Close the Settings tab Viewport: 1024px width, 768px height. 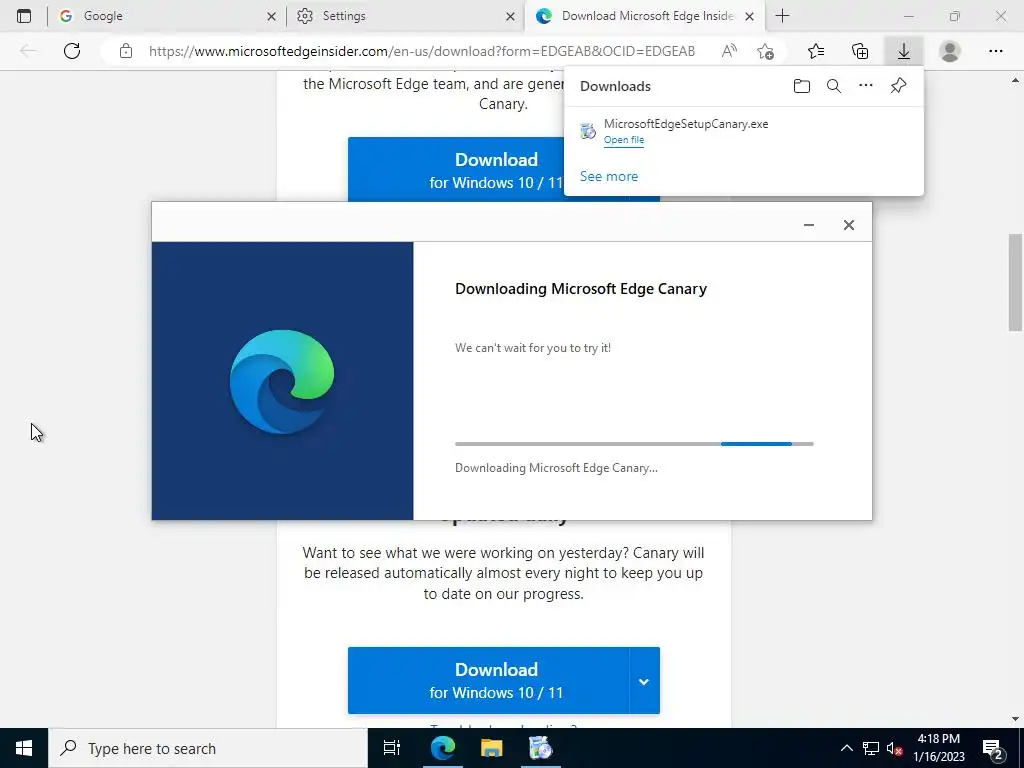(x=510, y=16)
